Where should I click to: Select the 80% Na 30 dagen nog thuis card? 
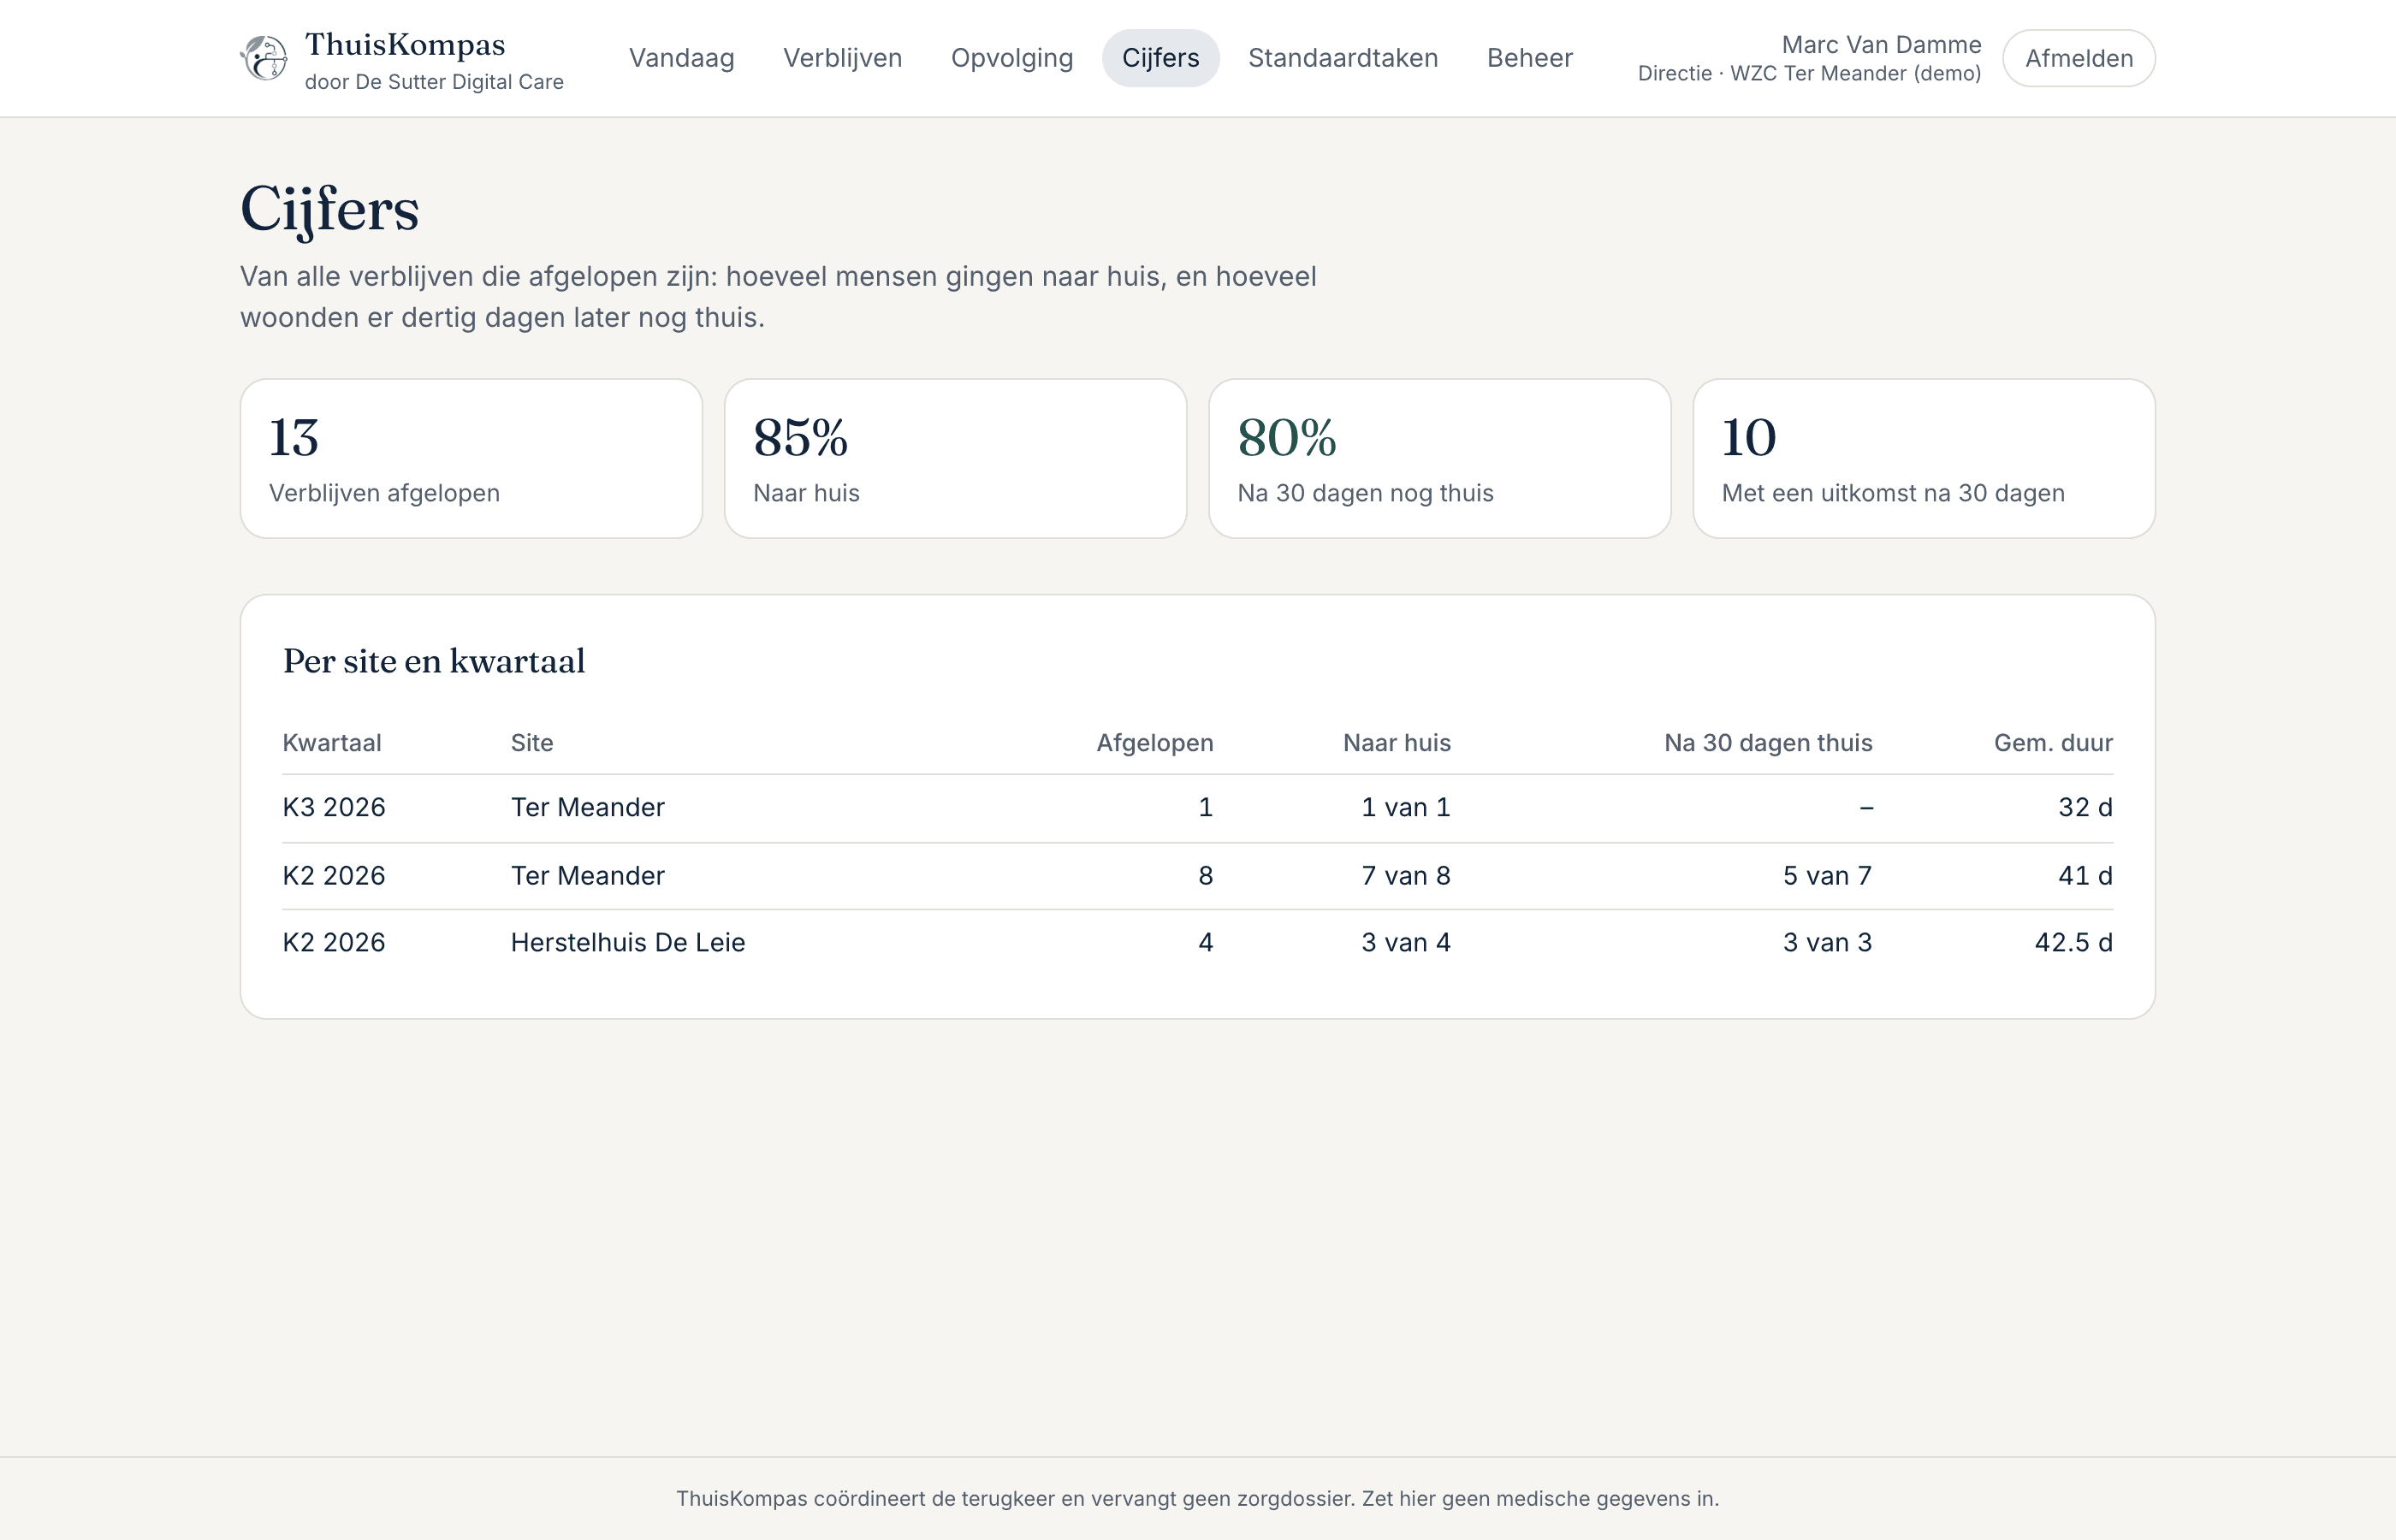1440,458
